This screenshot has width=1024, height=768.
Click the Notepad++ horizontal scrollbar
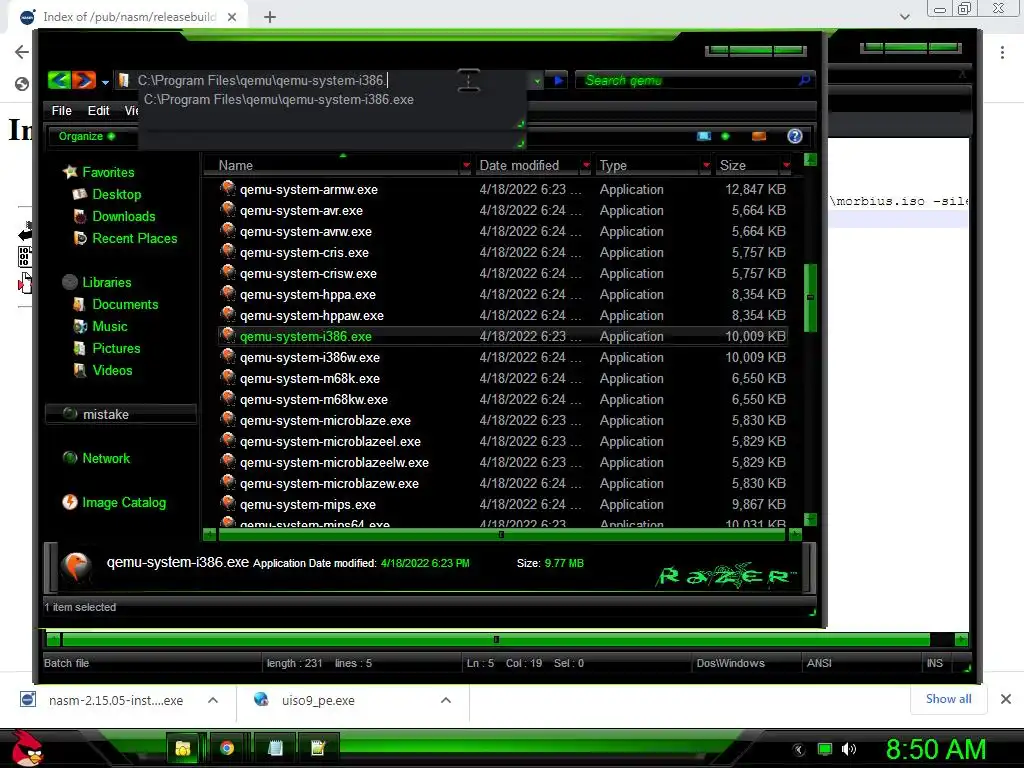496,639
